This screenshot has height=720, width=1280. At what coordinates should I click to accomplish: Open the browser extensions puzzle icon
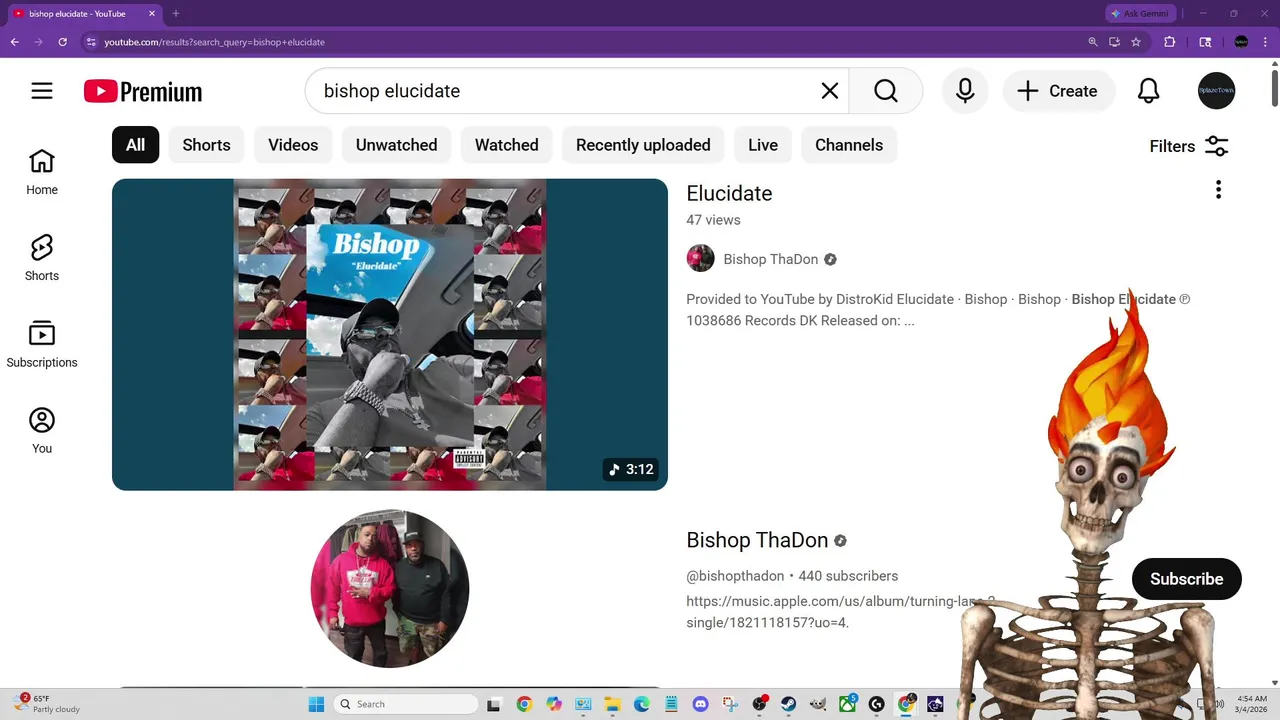tap(1169, 42)
